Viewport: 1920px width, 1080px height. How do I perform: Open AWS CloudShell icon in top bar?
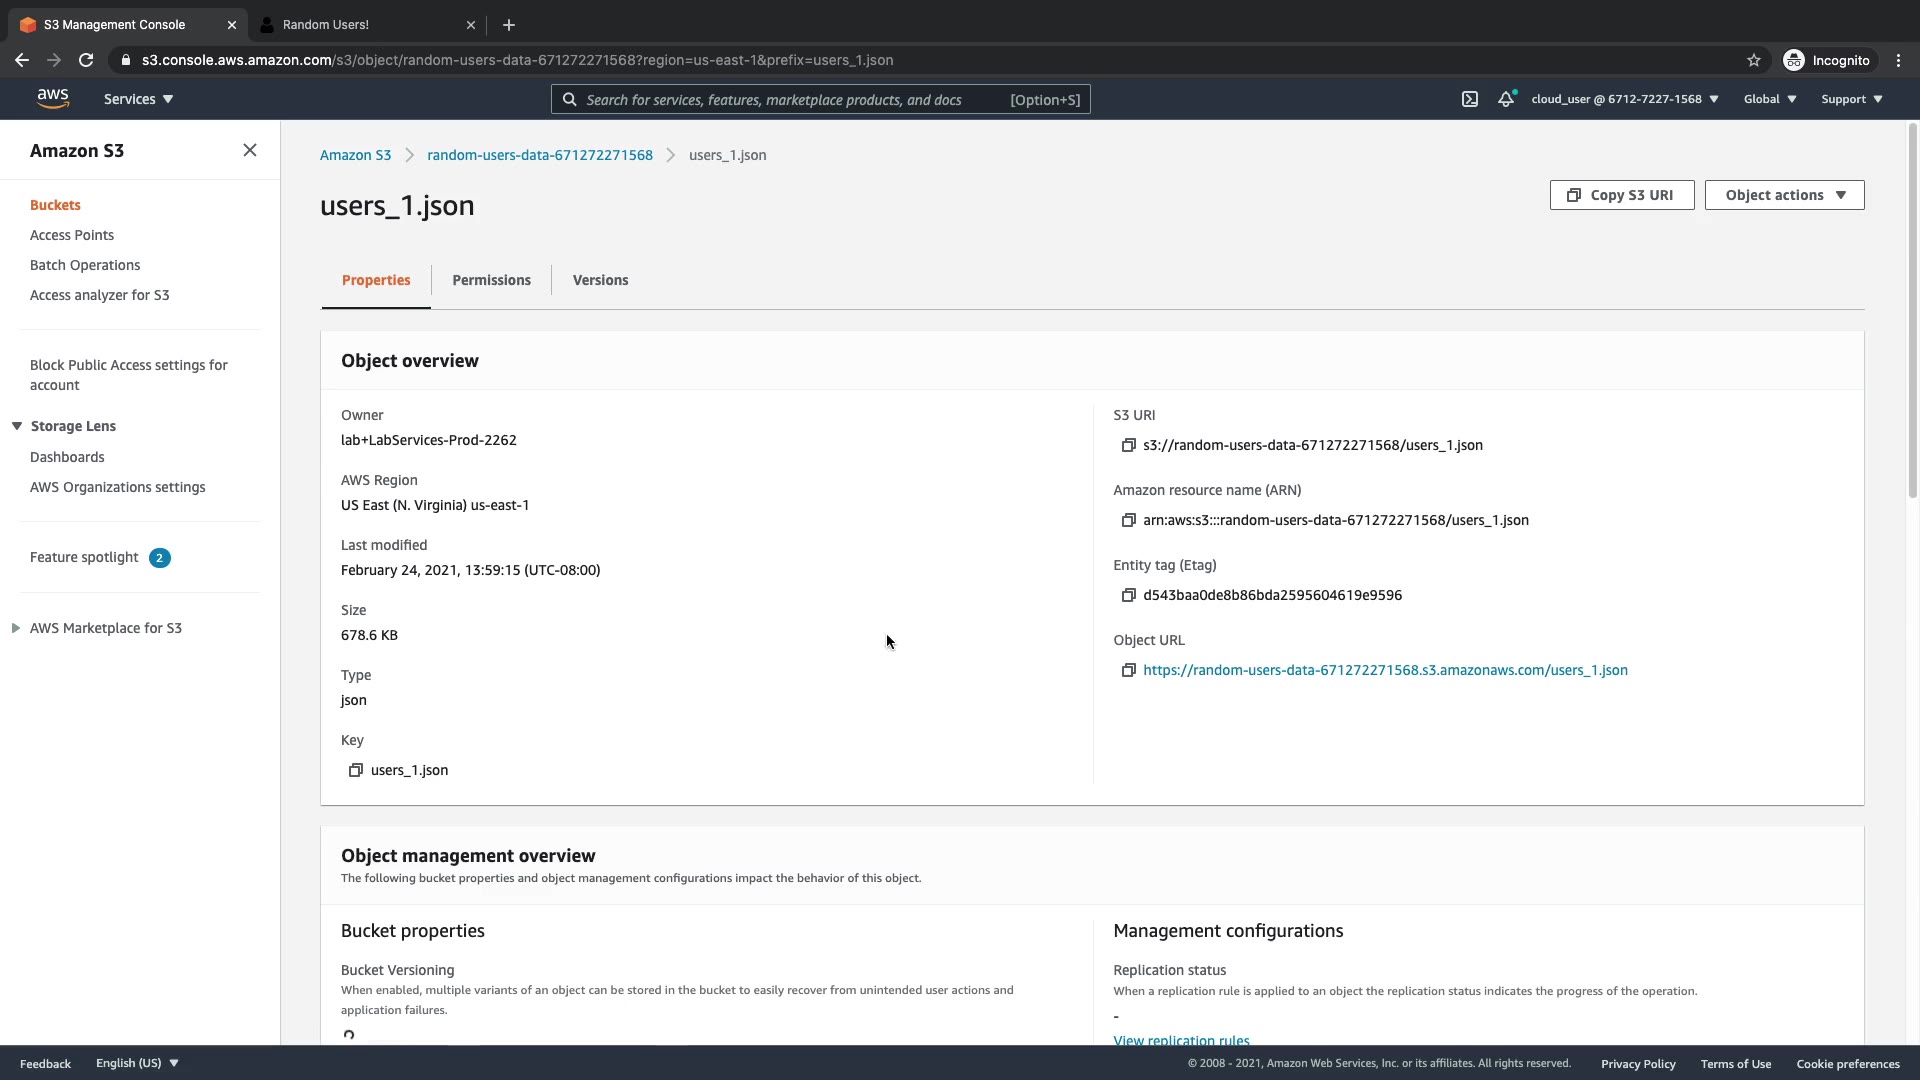tap(1469, 99)
